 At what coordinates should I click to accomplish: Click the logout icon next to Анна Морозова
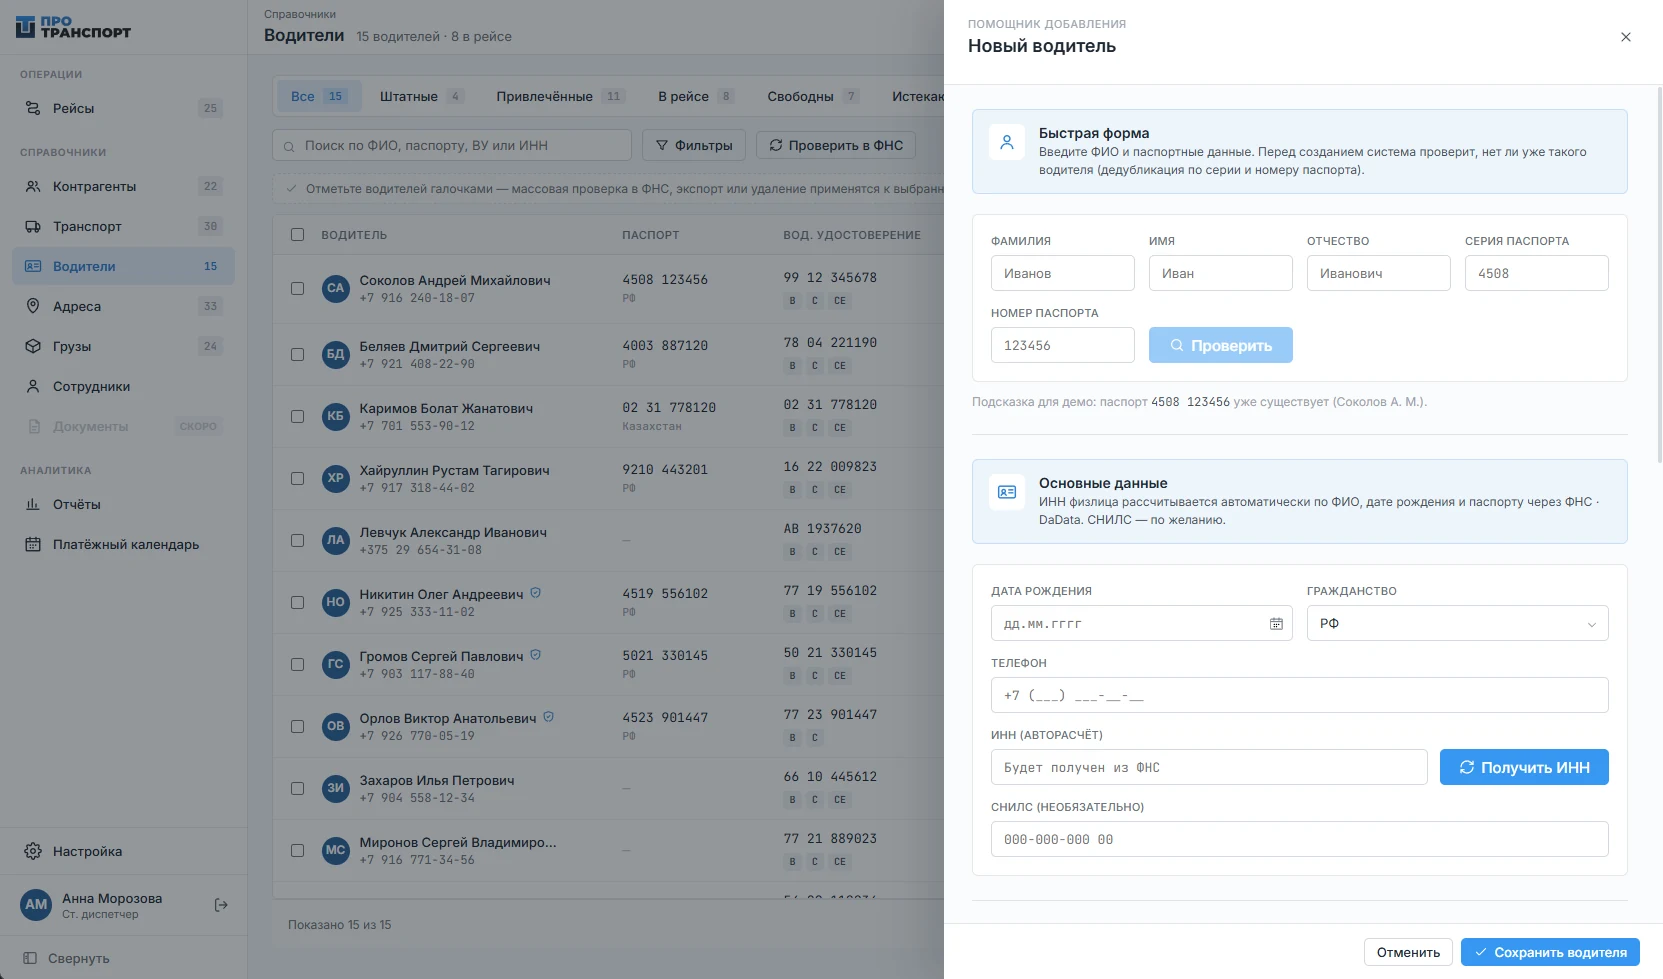(222, 905)
